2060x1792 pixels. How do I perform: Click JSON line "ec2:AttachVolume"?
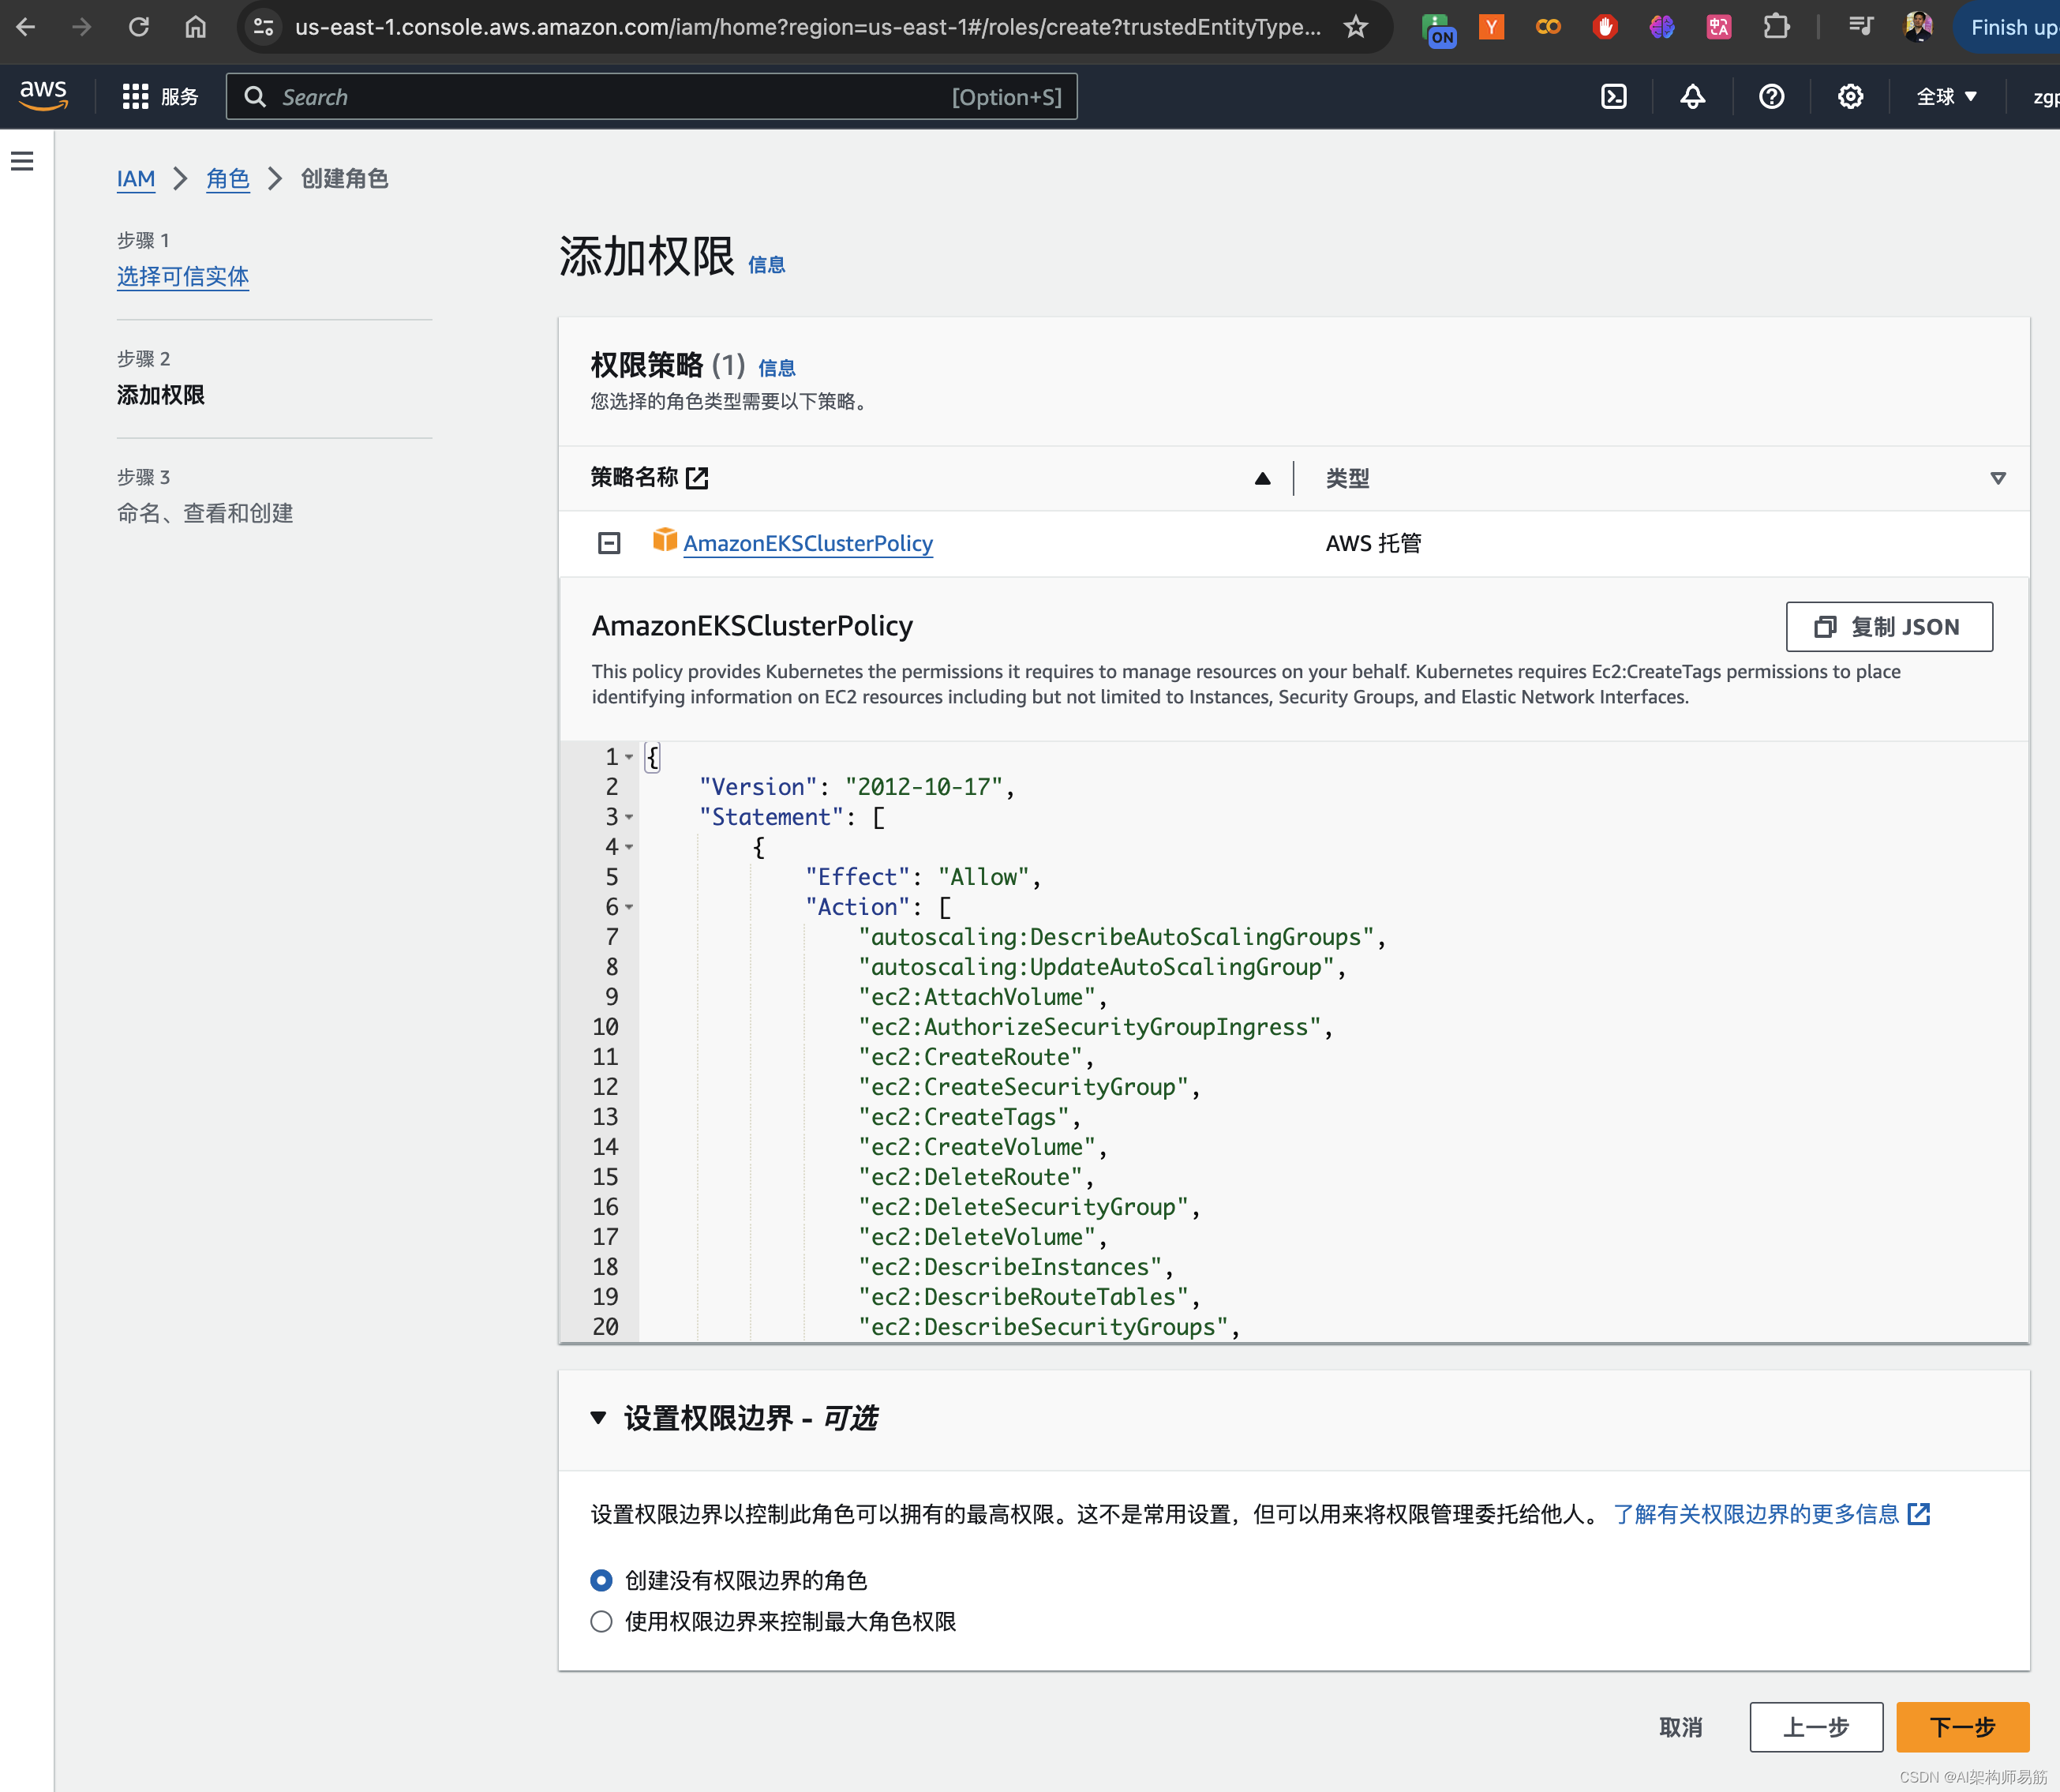983,997
